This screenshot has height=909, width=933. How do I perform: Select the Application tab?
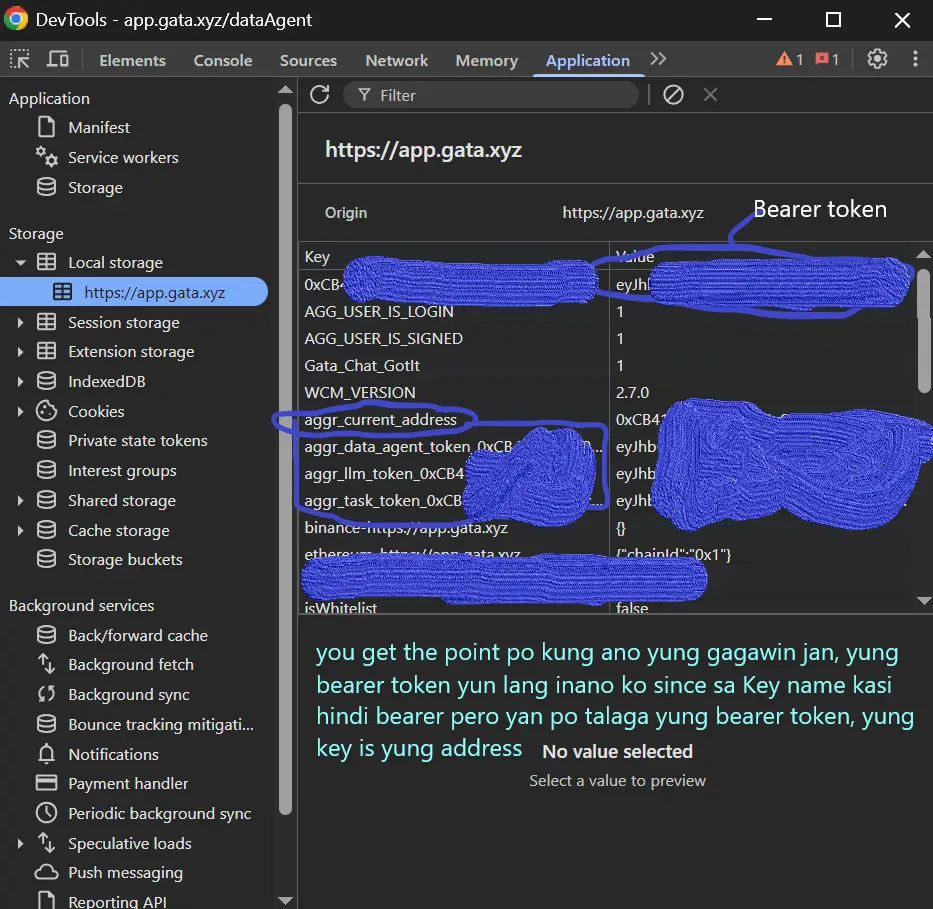588,60
